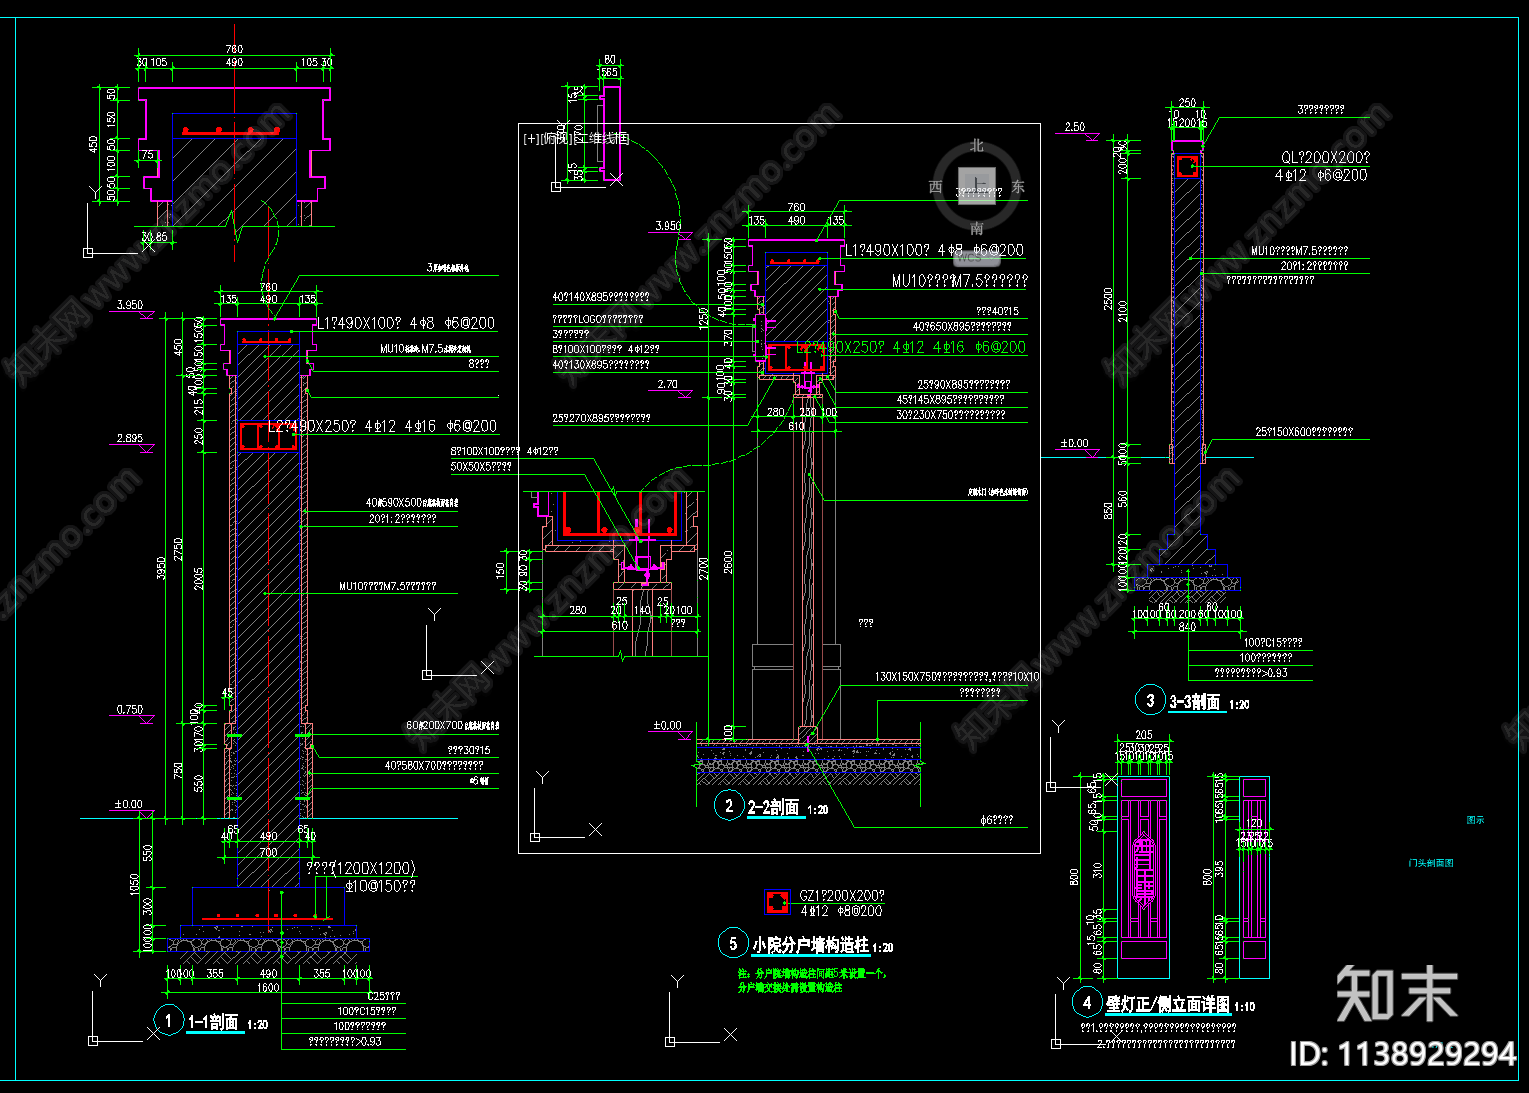1529x1093 pixels.
Task: Select the title "小院分户墙构造柱"
Action: coord(811,945)
